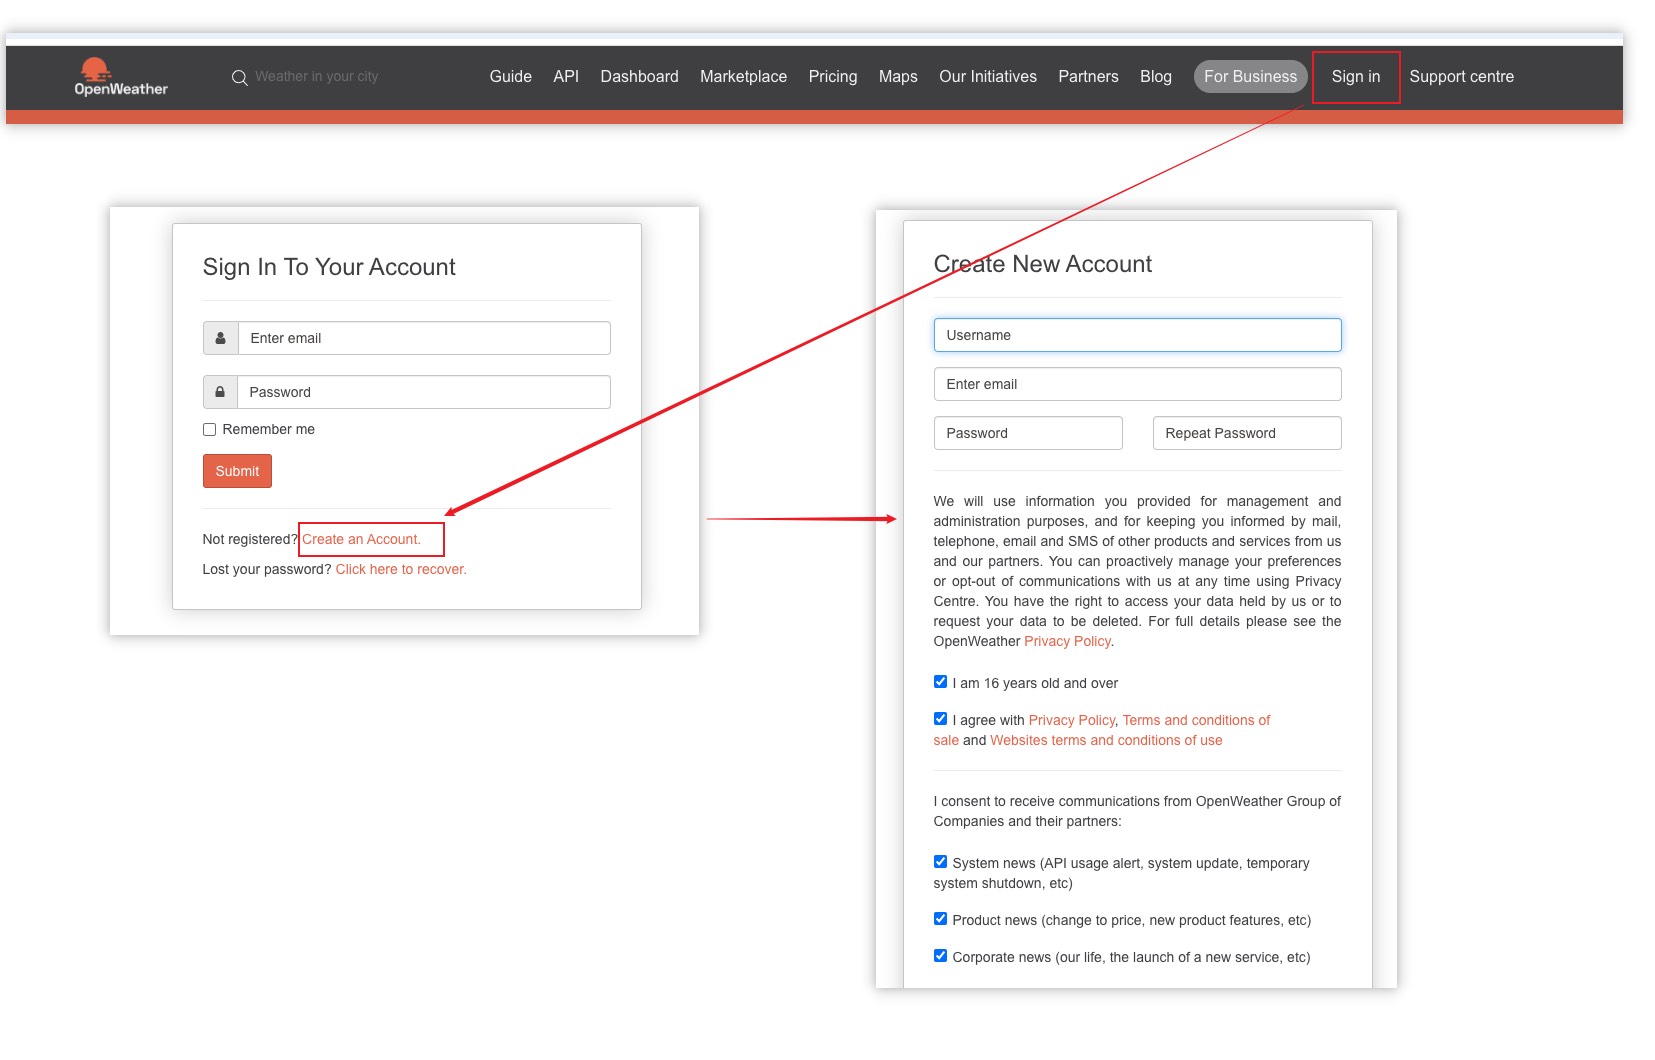Screen dimensions: 1655x1060
Task: Uncheck the System news checkbox
Action: click(x=940, y=861)
